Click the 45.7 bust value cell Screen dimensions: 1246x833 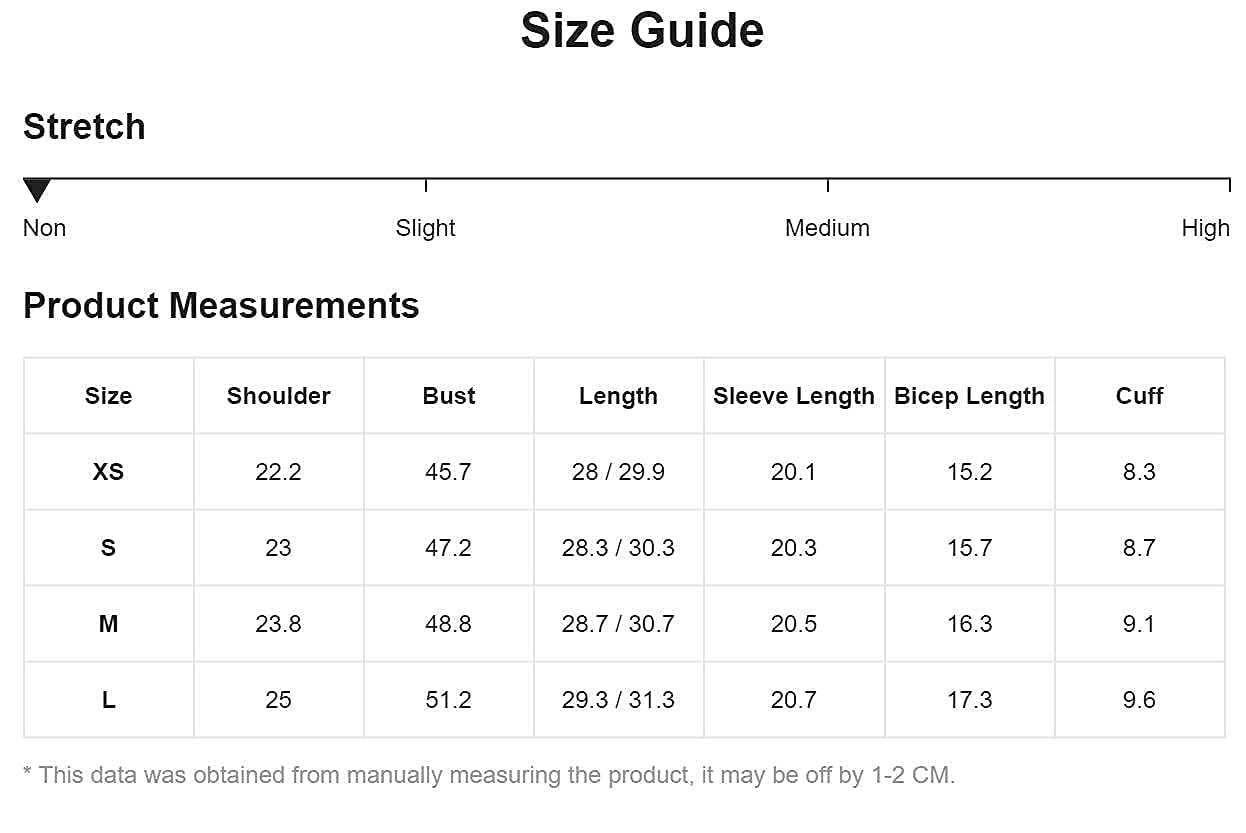coord(448,472)
